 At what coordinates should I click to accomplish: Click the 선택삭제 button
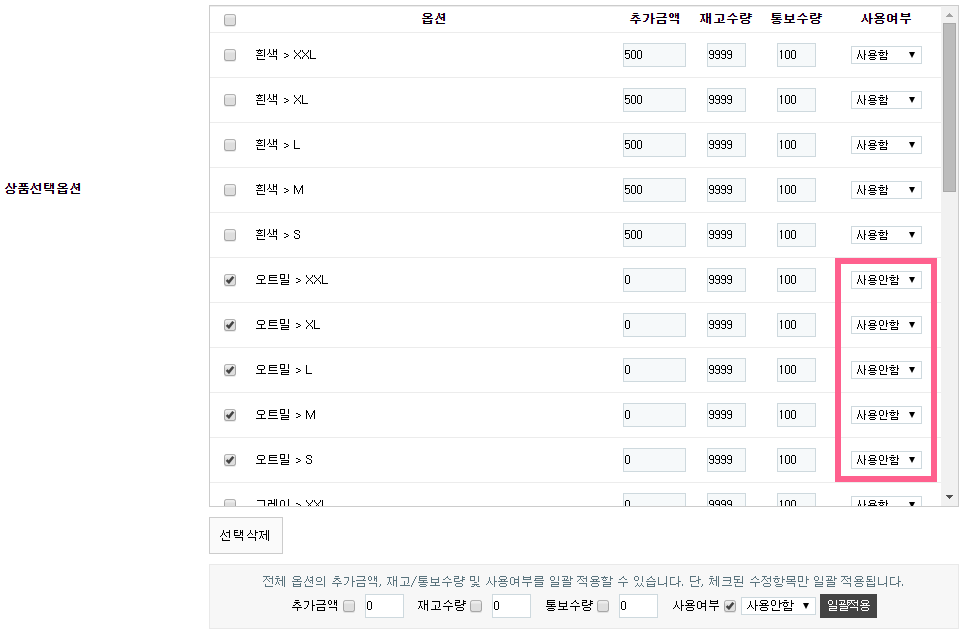click(246, 535)
